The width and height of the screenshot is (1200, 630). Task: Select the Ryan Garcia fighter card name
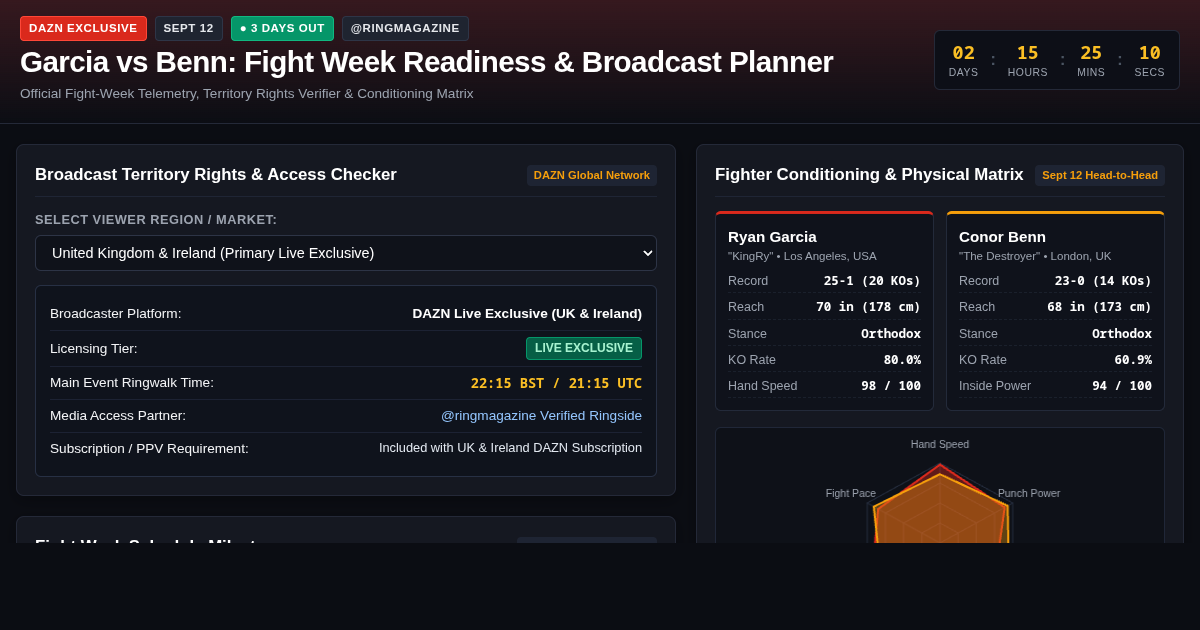tap(772, 237)
